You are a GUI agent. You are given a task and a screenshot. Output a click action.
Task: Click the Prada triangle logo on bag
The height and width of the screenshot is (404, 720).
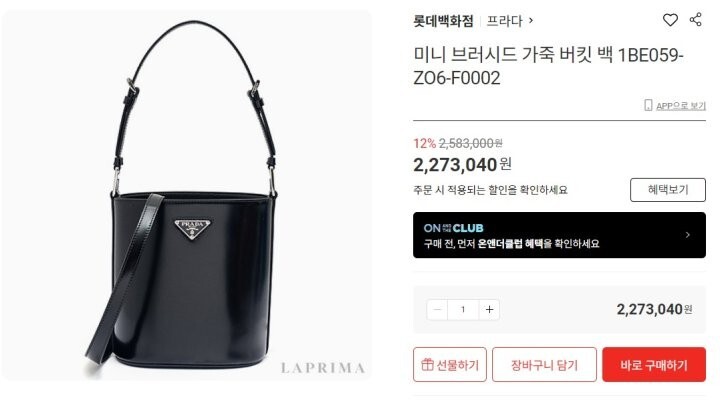(x=192, y=229)
